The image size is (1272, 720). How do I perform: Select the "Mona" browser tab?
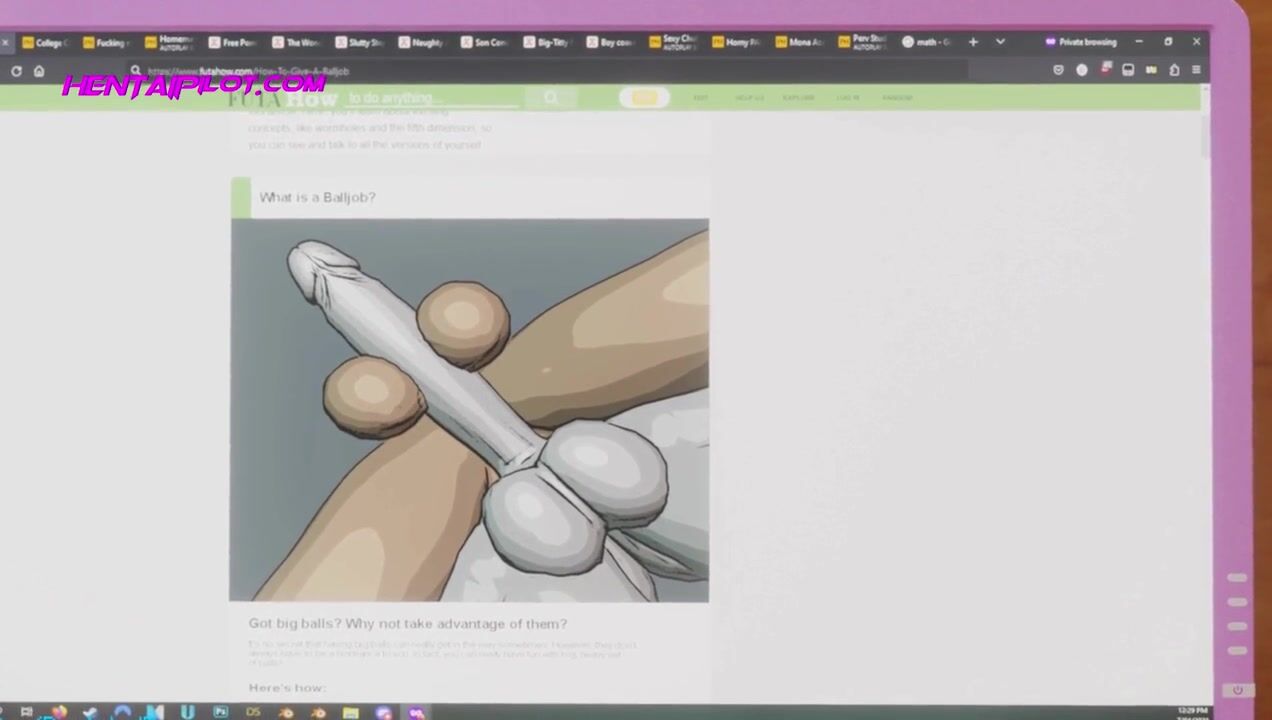tap(799, 42)
